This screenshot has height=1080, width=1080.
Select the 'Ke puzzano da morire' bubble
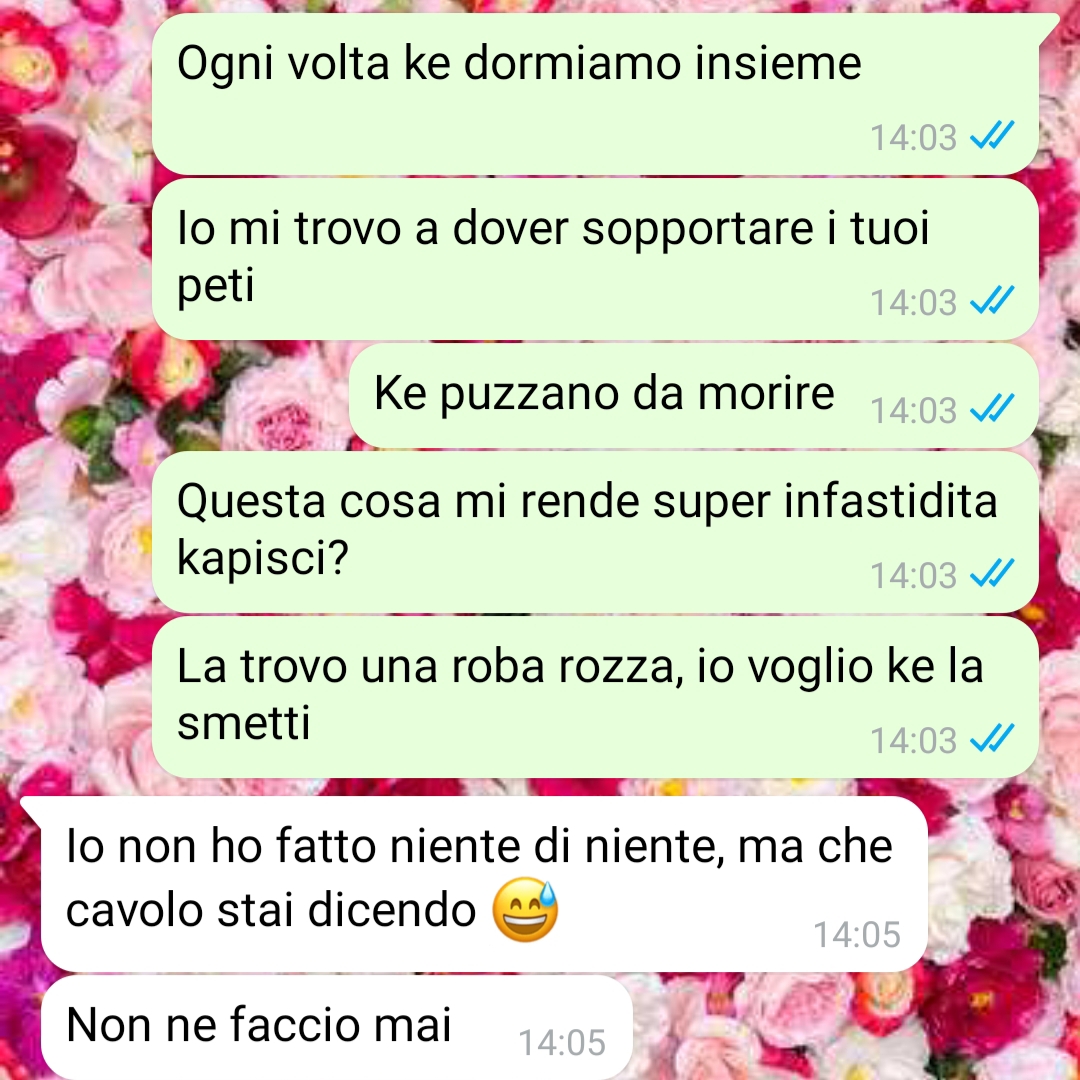point(694,396)
